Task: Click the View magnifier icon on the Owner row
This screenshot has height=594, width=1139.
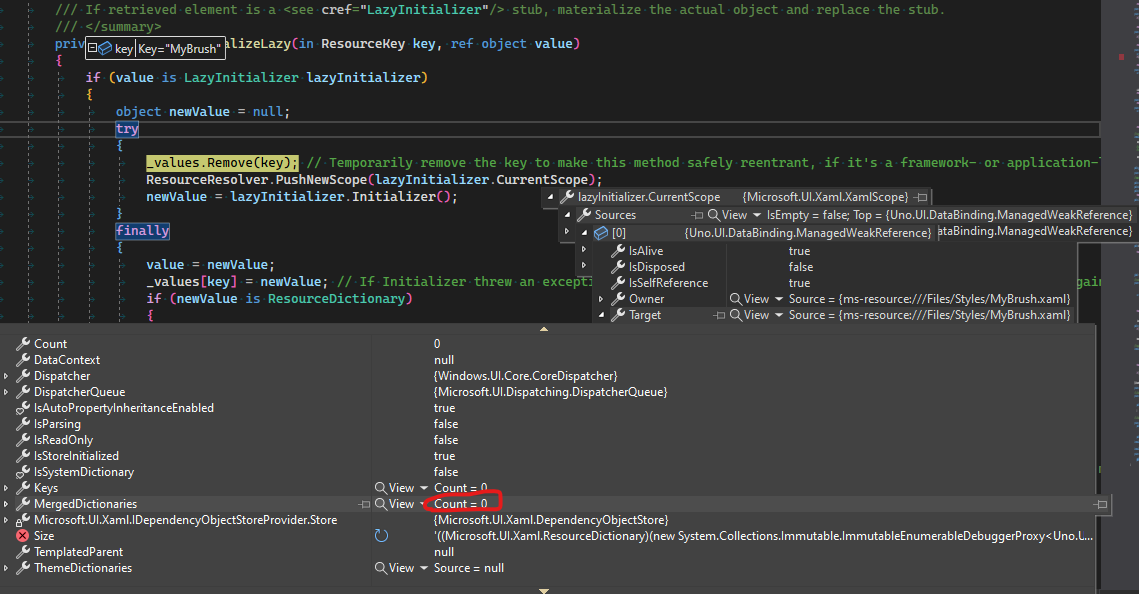Action: [733, 297]
